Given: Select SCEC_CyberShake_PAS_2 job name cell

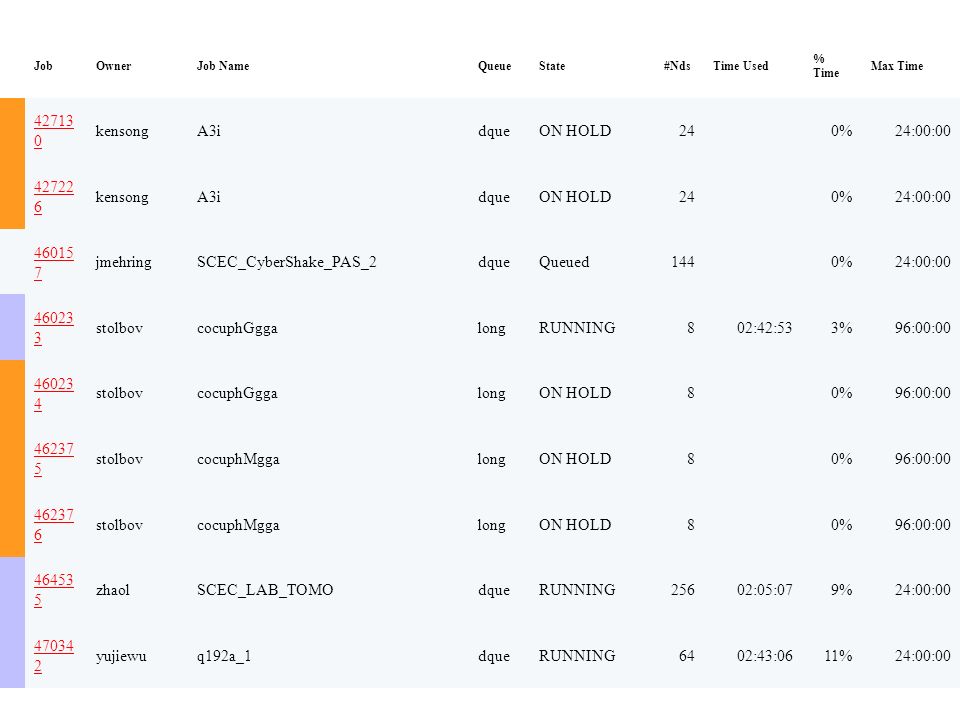Looking at the screenshot, I should click(x=287, y=262).
